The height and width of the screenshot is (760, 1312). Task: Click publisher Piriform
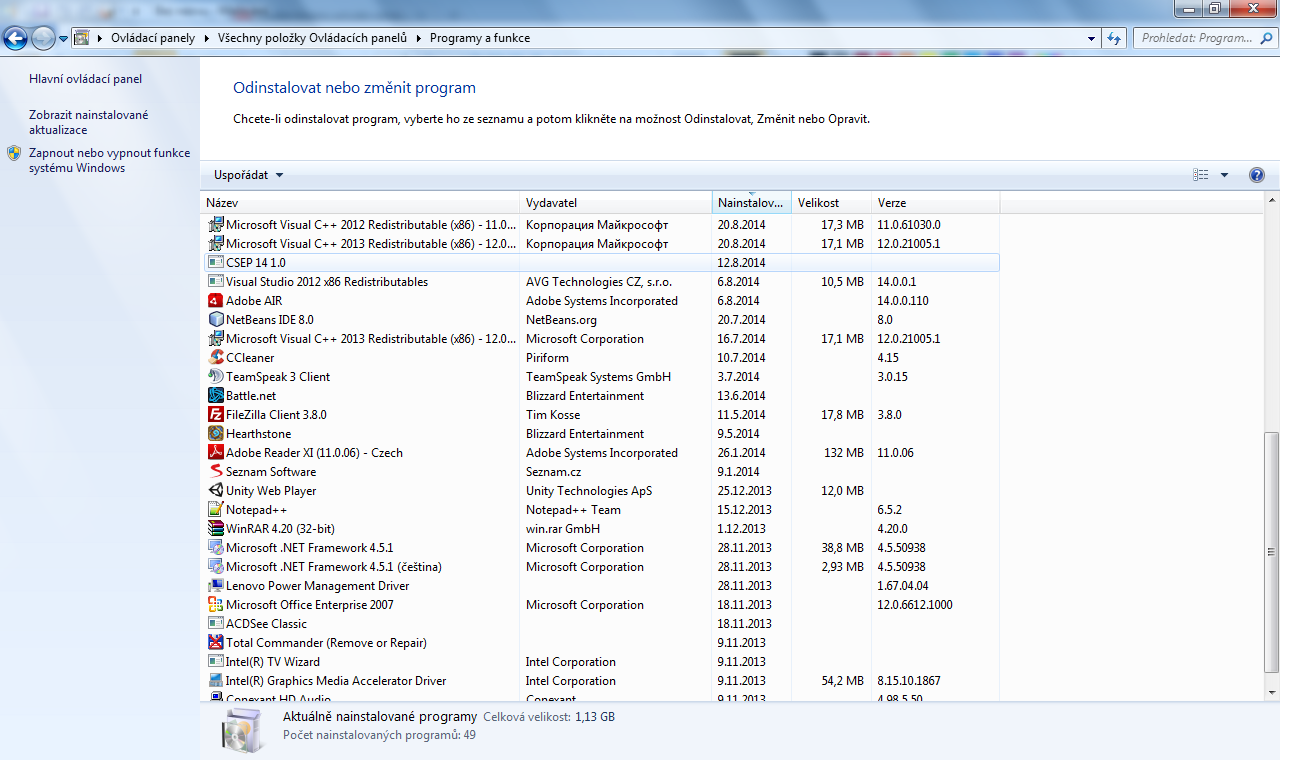pyautogui.click(x=547, y=358)
